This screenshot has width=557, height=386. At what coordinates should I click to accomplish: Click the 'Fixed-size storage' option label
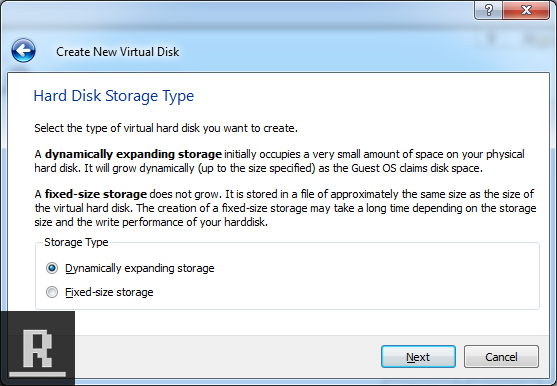click(x=109, y=292)
